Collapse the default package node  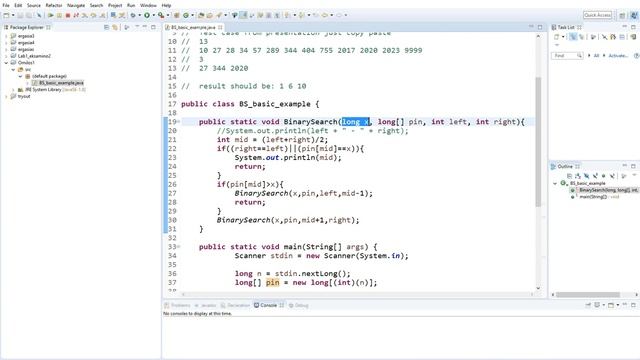20,76
